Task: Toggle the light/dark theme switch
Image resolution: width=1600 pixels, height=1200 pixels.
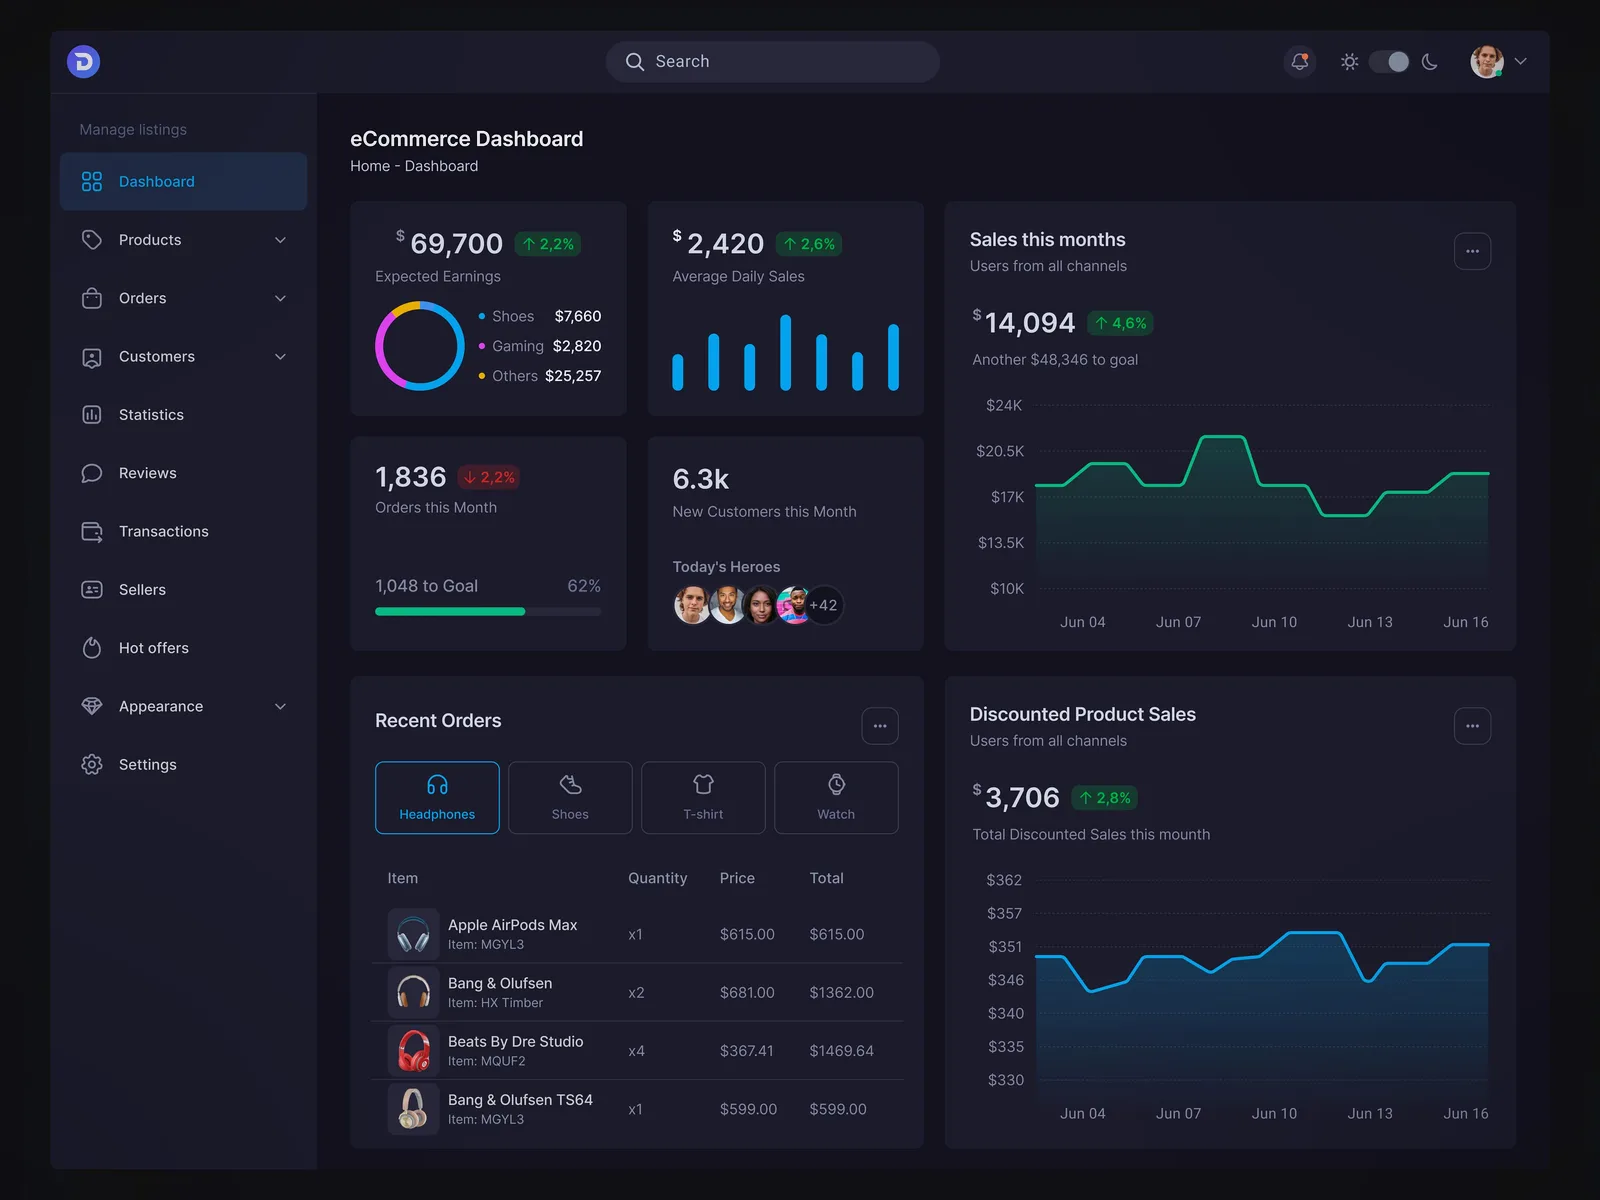Action: [x=1389, y=62]
